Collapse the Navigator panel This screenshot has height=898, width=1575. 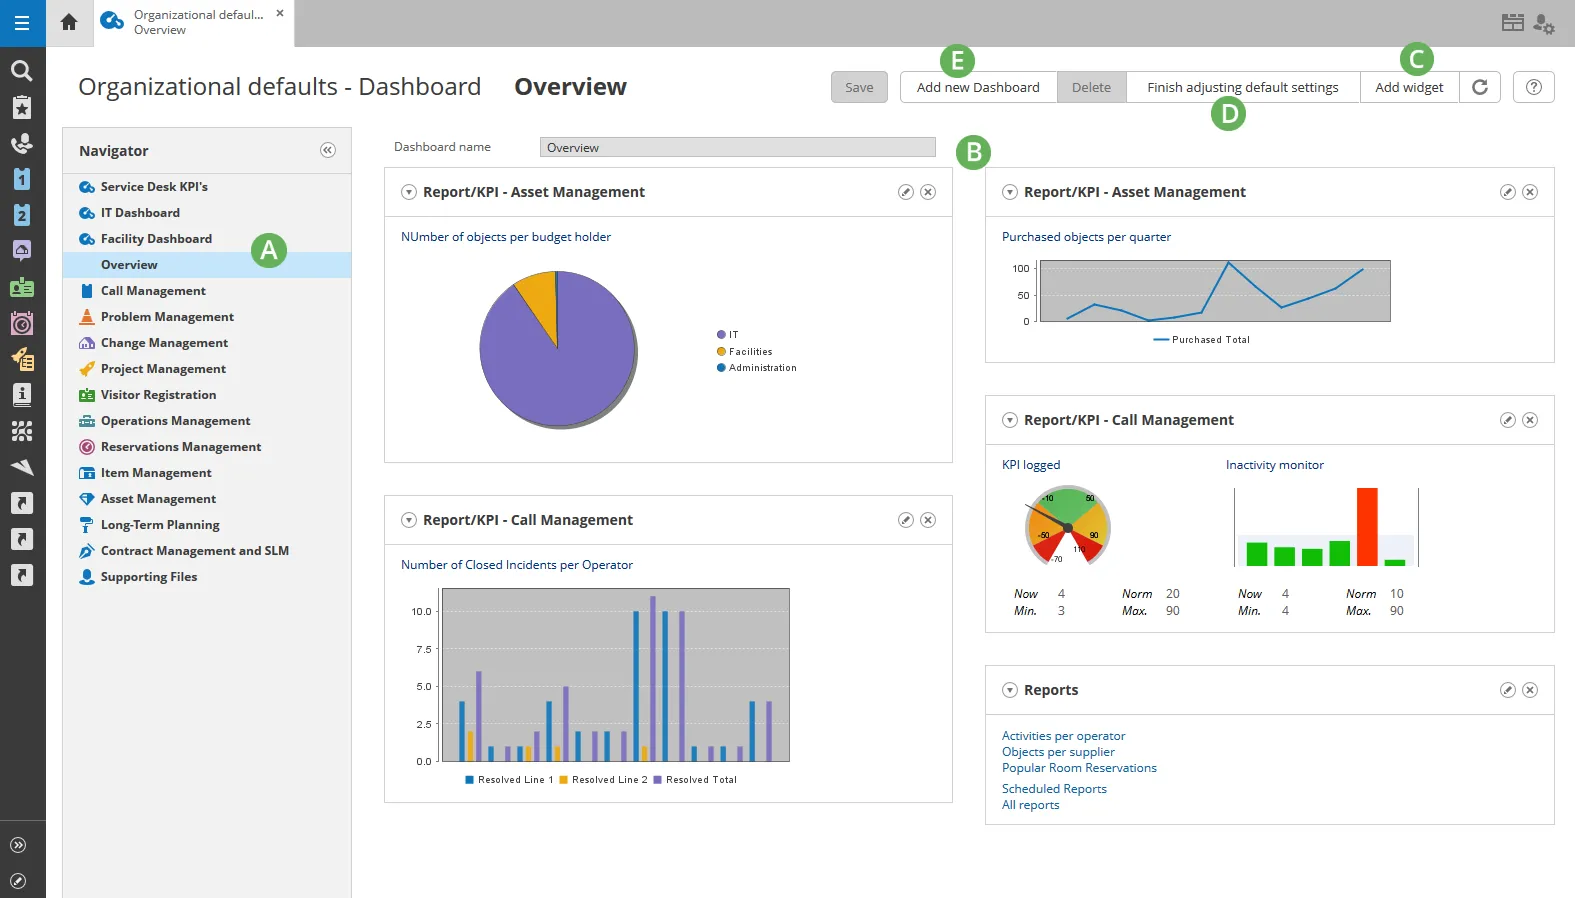(328, 150)
